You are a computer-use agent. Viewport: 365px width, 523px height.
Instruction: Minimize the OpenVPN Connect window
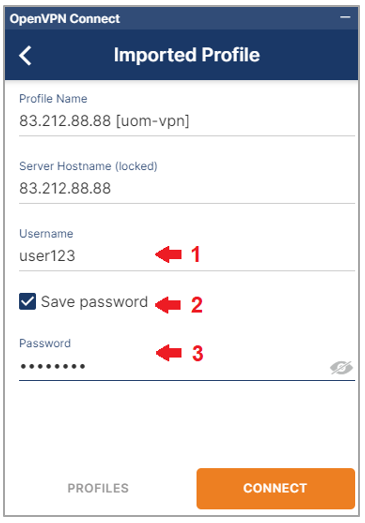click(345, 17)
